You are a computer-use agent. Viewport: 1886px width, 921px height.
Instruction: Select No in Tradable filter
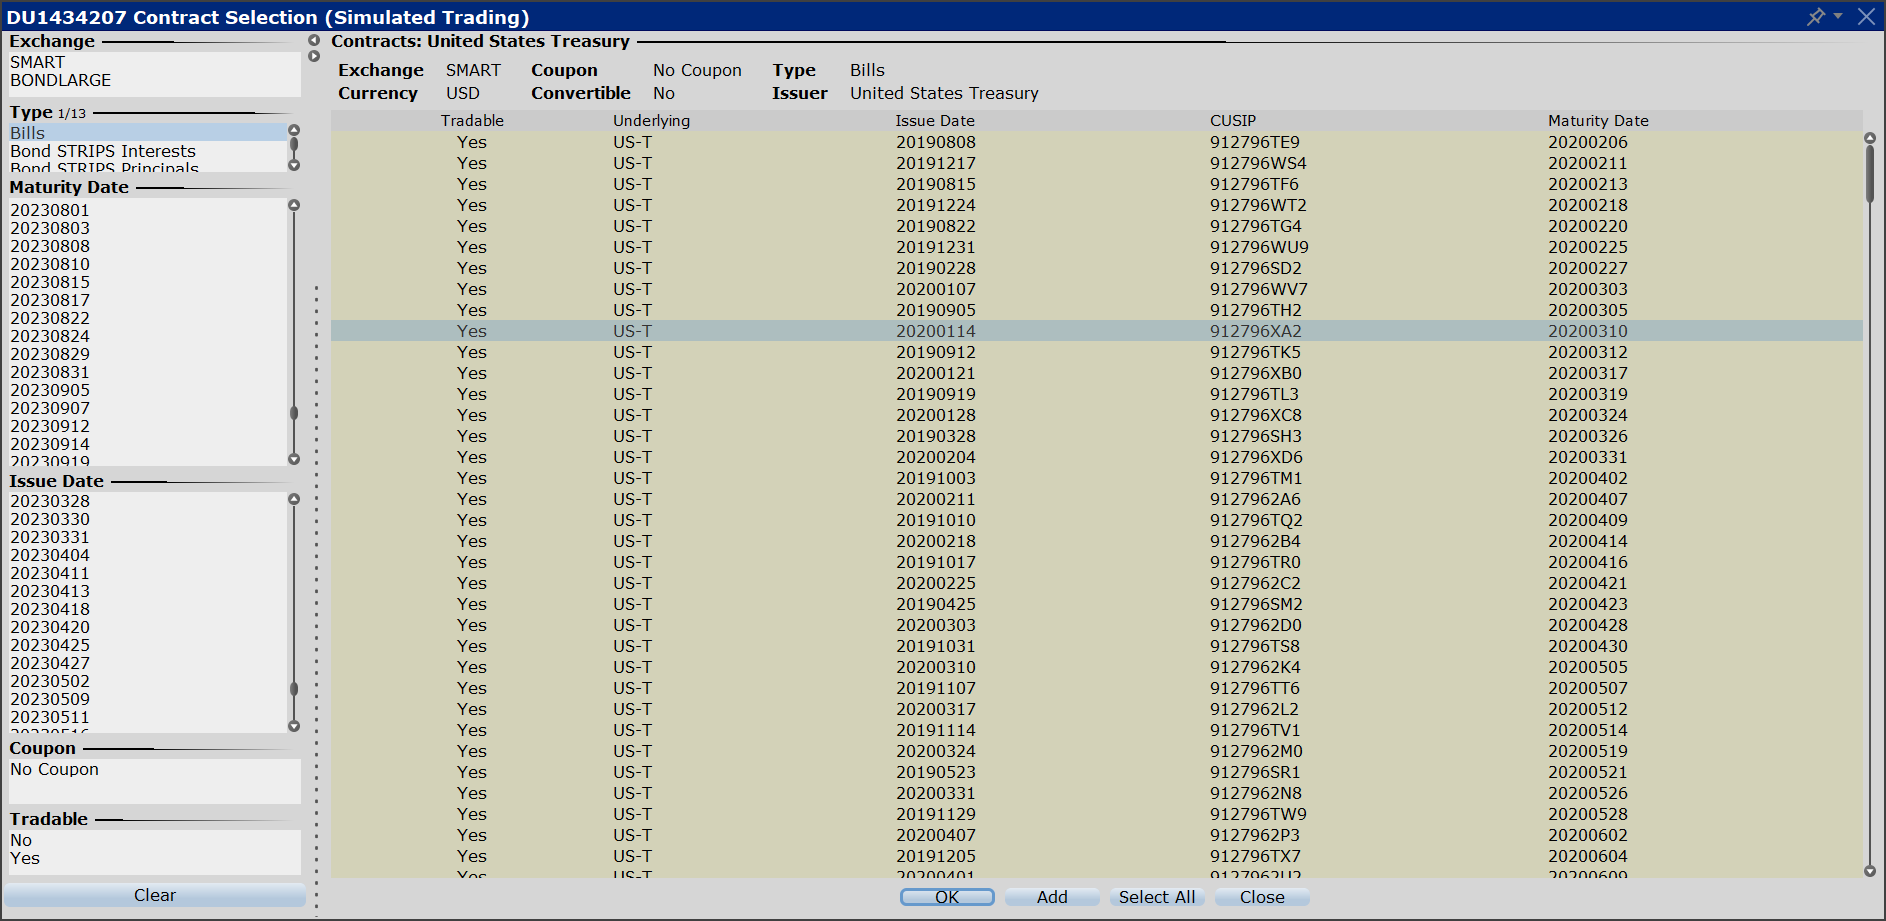[x=155, y=840]
